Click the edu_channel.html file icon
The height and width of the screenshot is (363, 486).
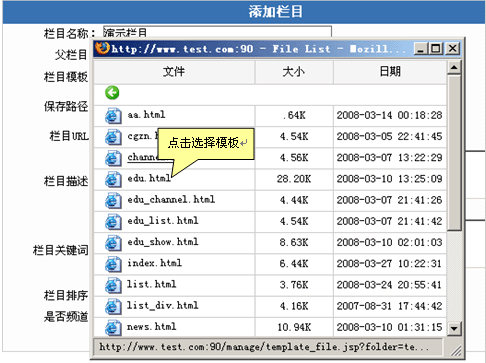pyautogui.click(x=113, y=200)
